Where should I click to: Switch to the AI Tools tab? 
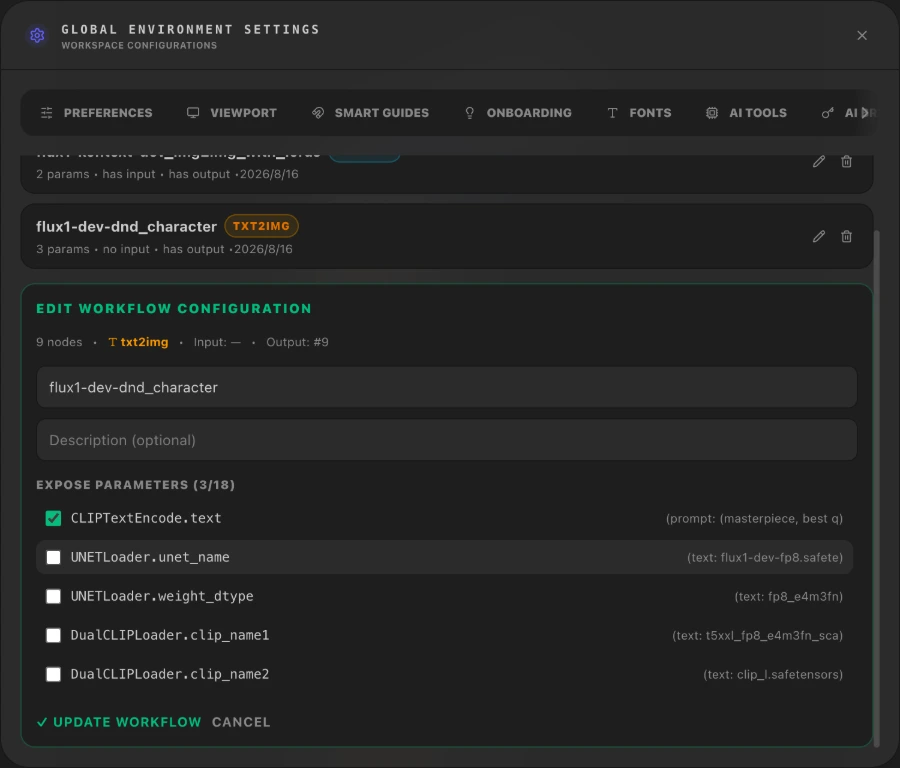click(x=746, y=113)
